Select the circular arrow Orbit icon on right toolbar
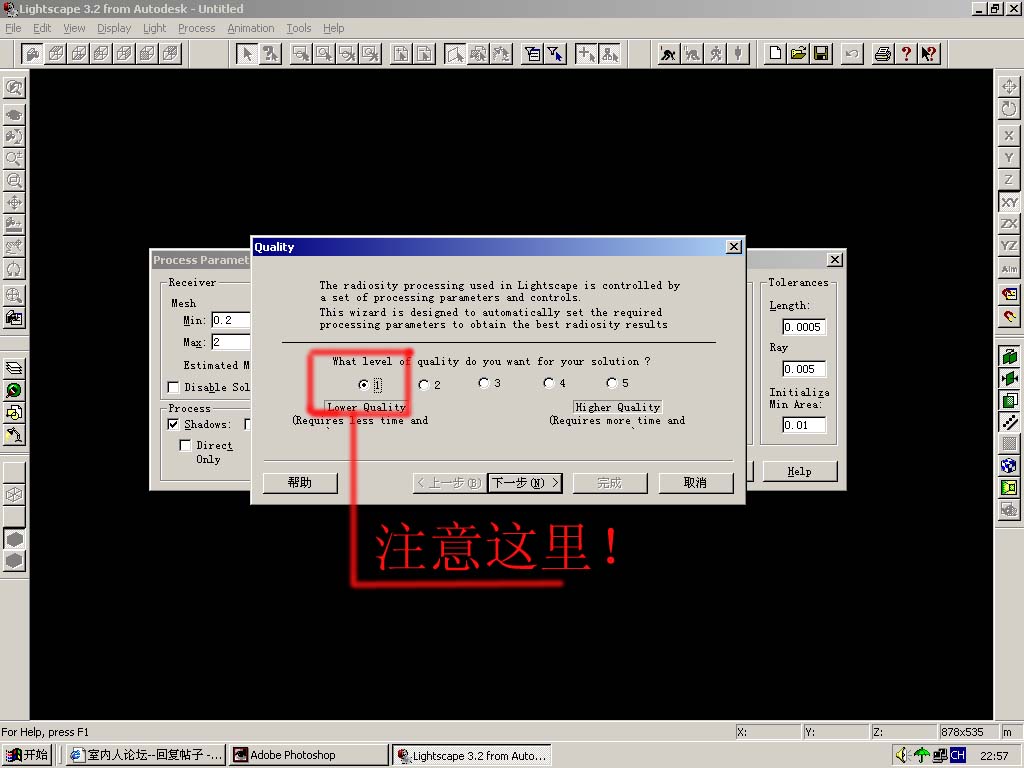Viewport: 1024px width, 768px height. point(1009,108)
